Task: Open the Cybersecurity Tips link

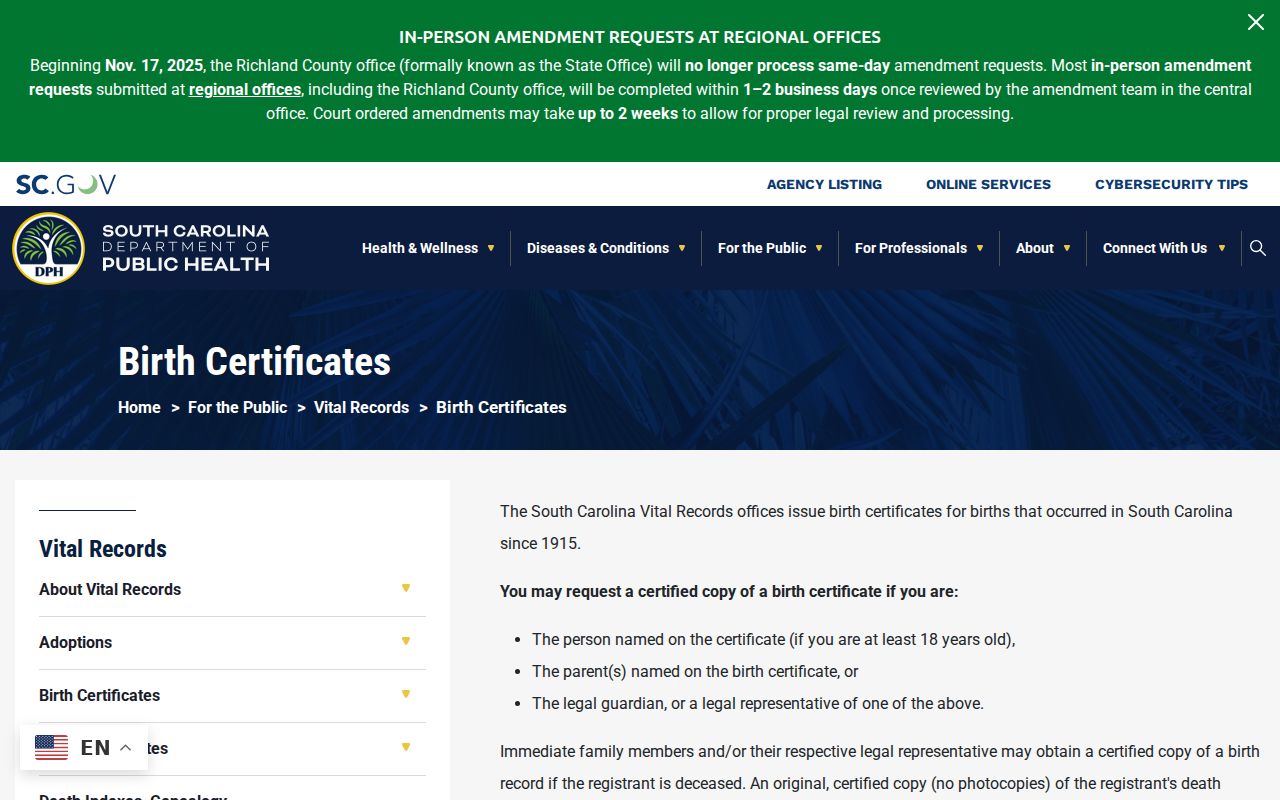Action: click(1171, 184)
